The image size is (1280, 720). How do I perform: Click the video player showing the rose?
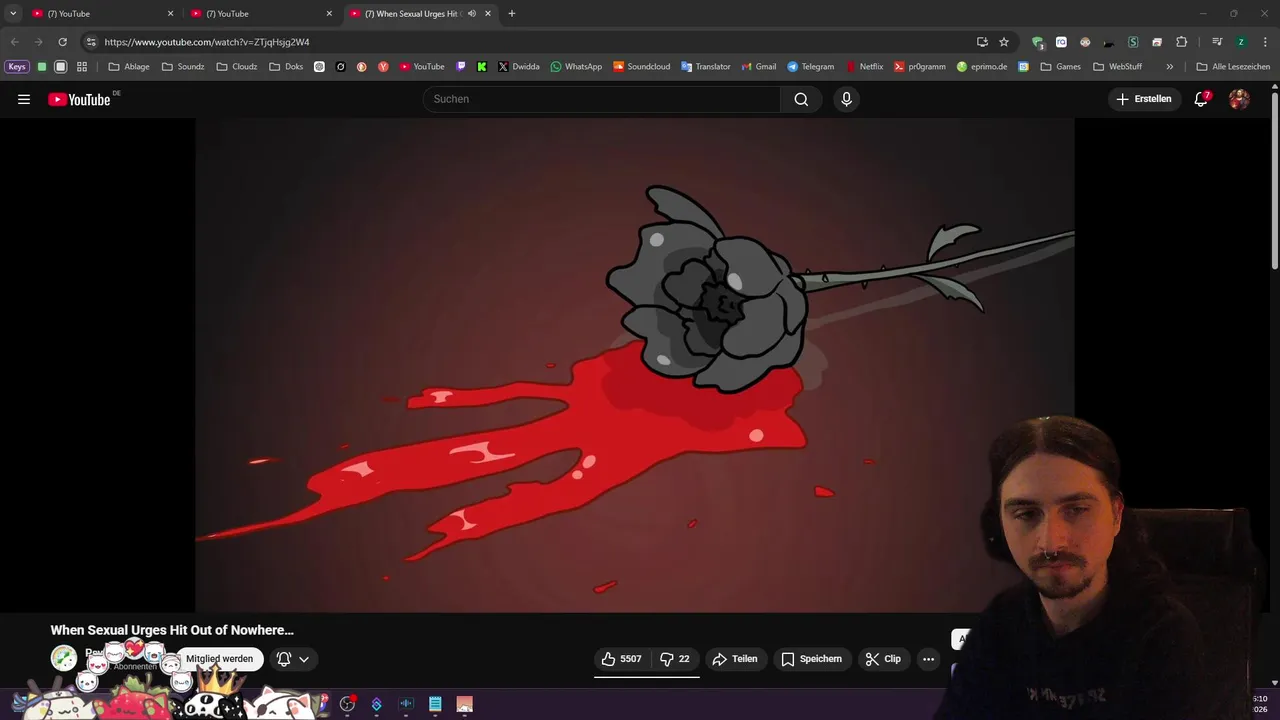pos(634,365)
